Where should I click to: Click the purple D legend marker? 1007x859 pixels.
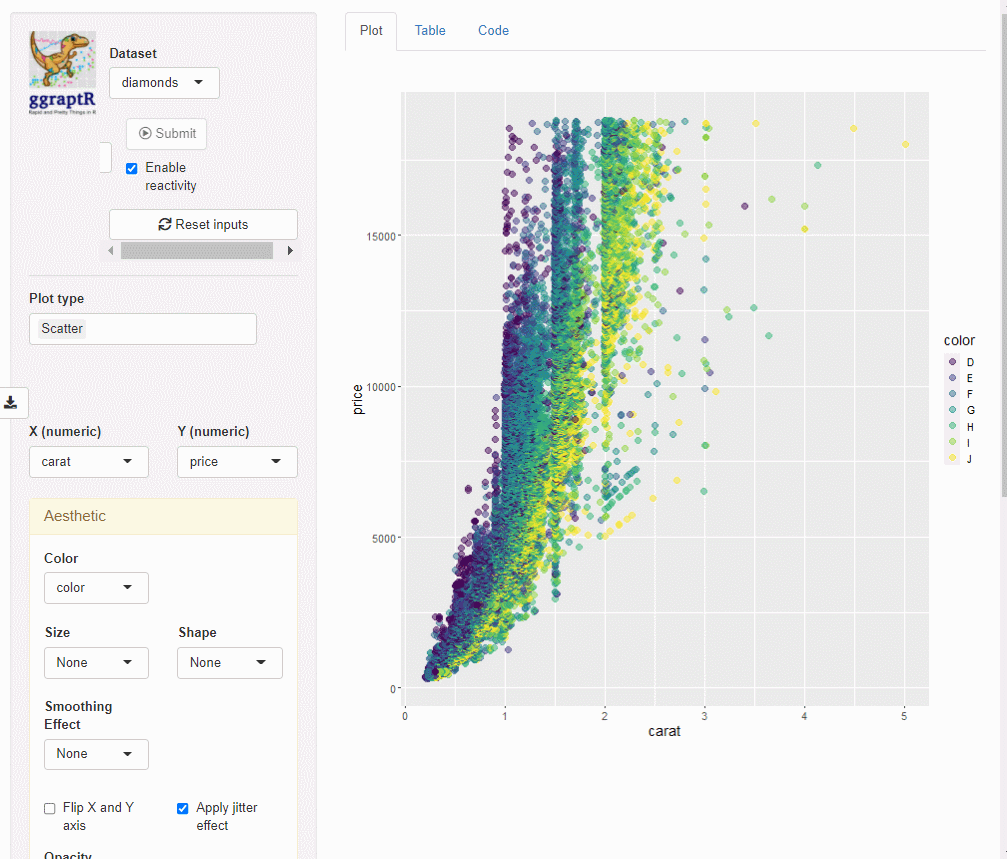[952, 362]
